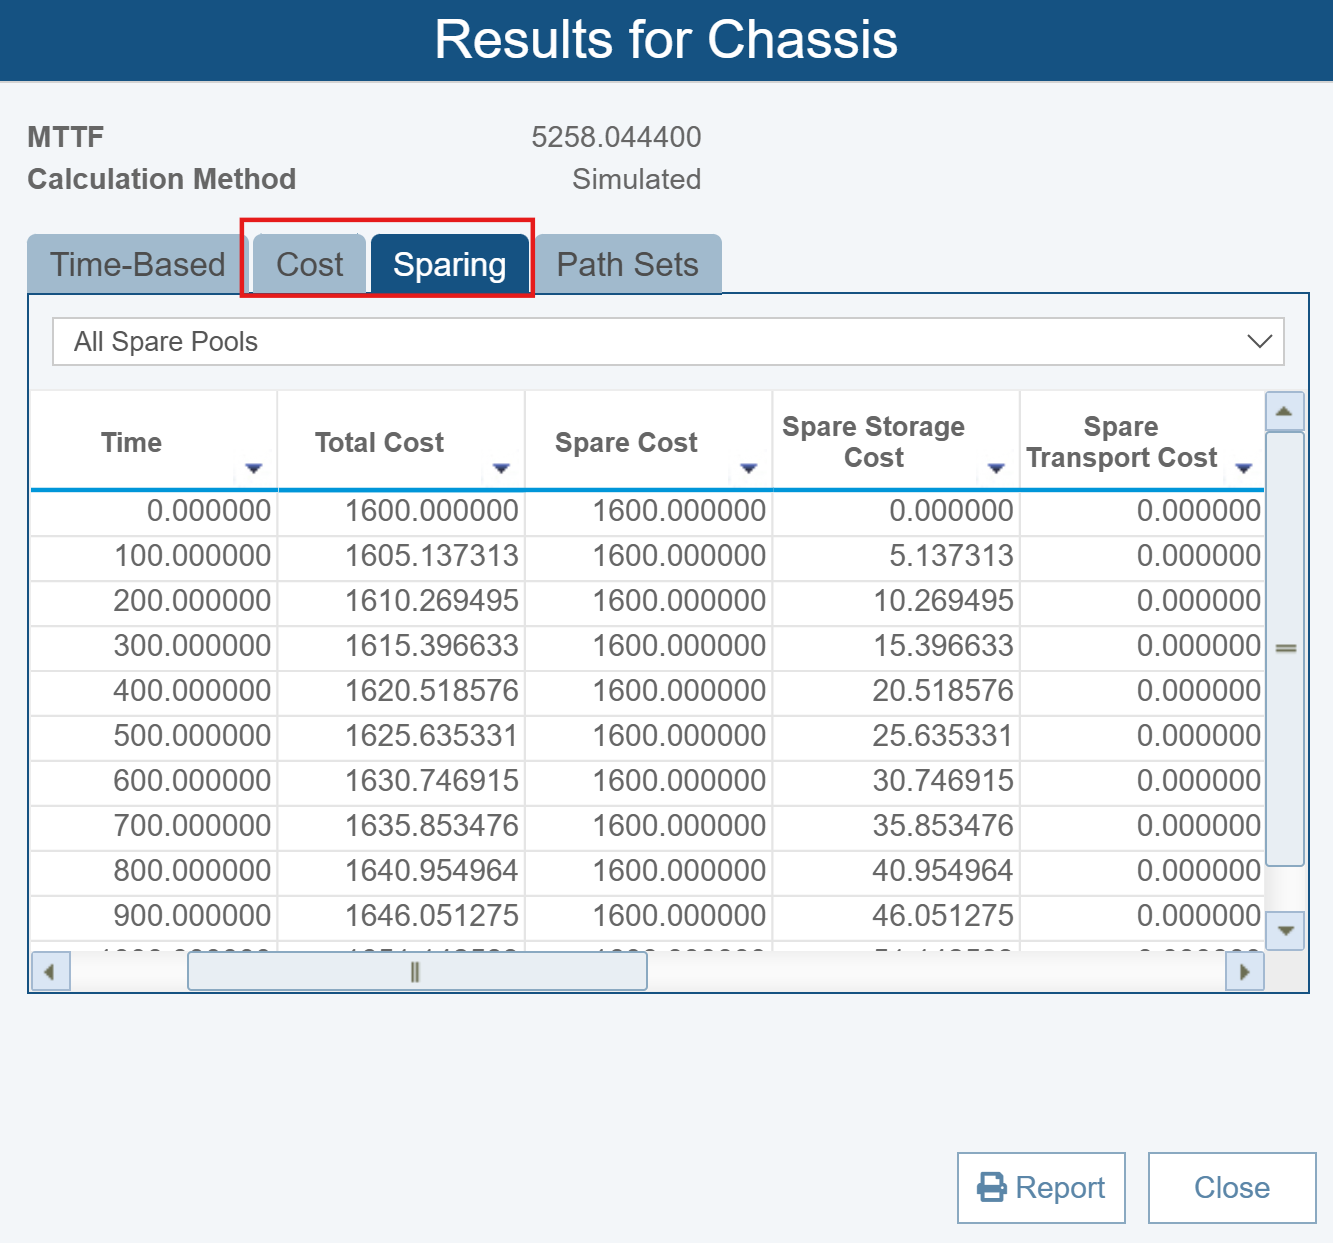Click the Spare Storage Cost column header
Image resolution: width=1333 pixels, height=1243 pixels.
click(x=873, y=441)
